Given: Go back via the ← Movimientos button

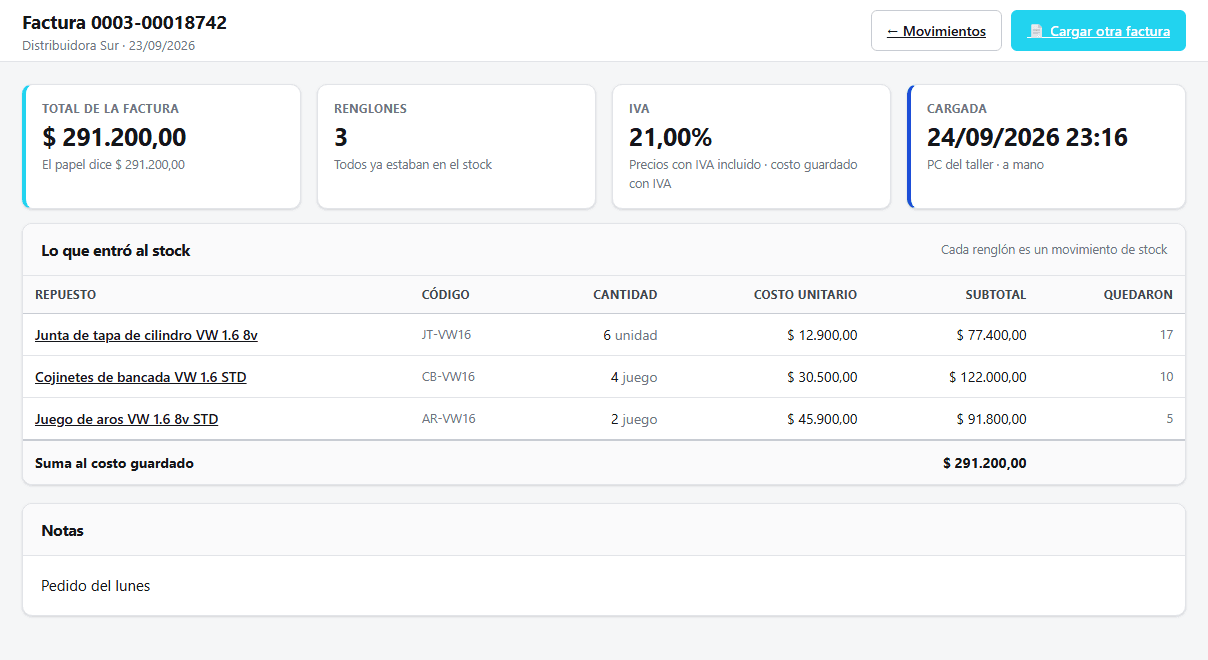Looking at the screenshot, I should 936,31.
